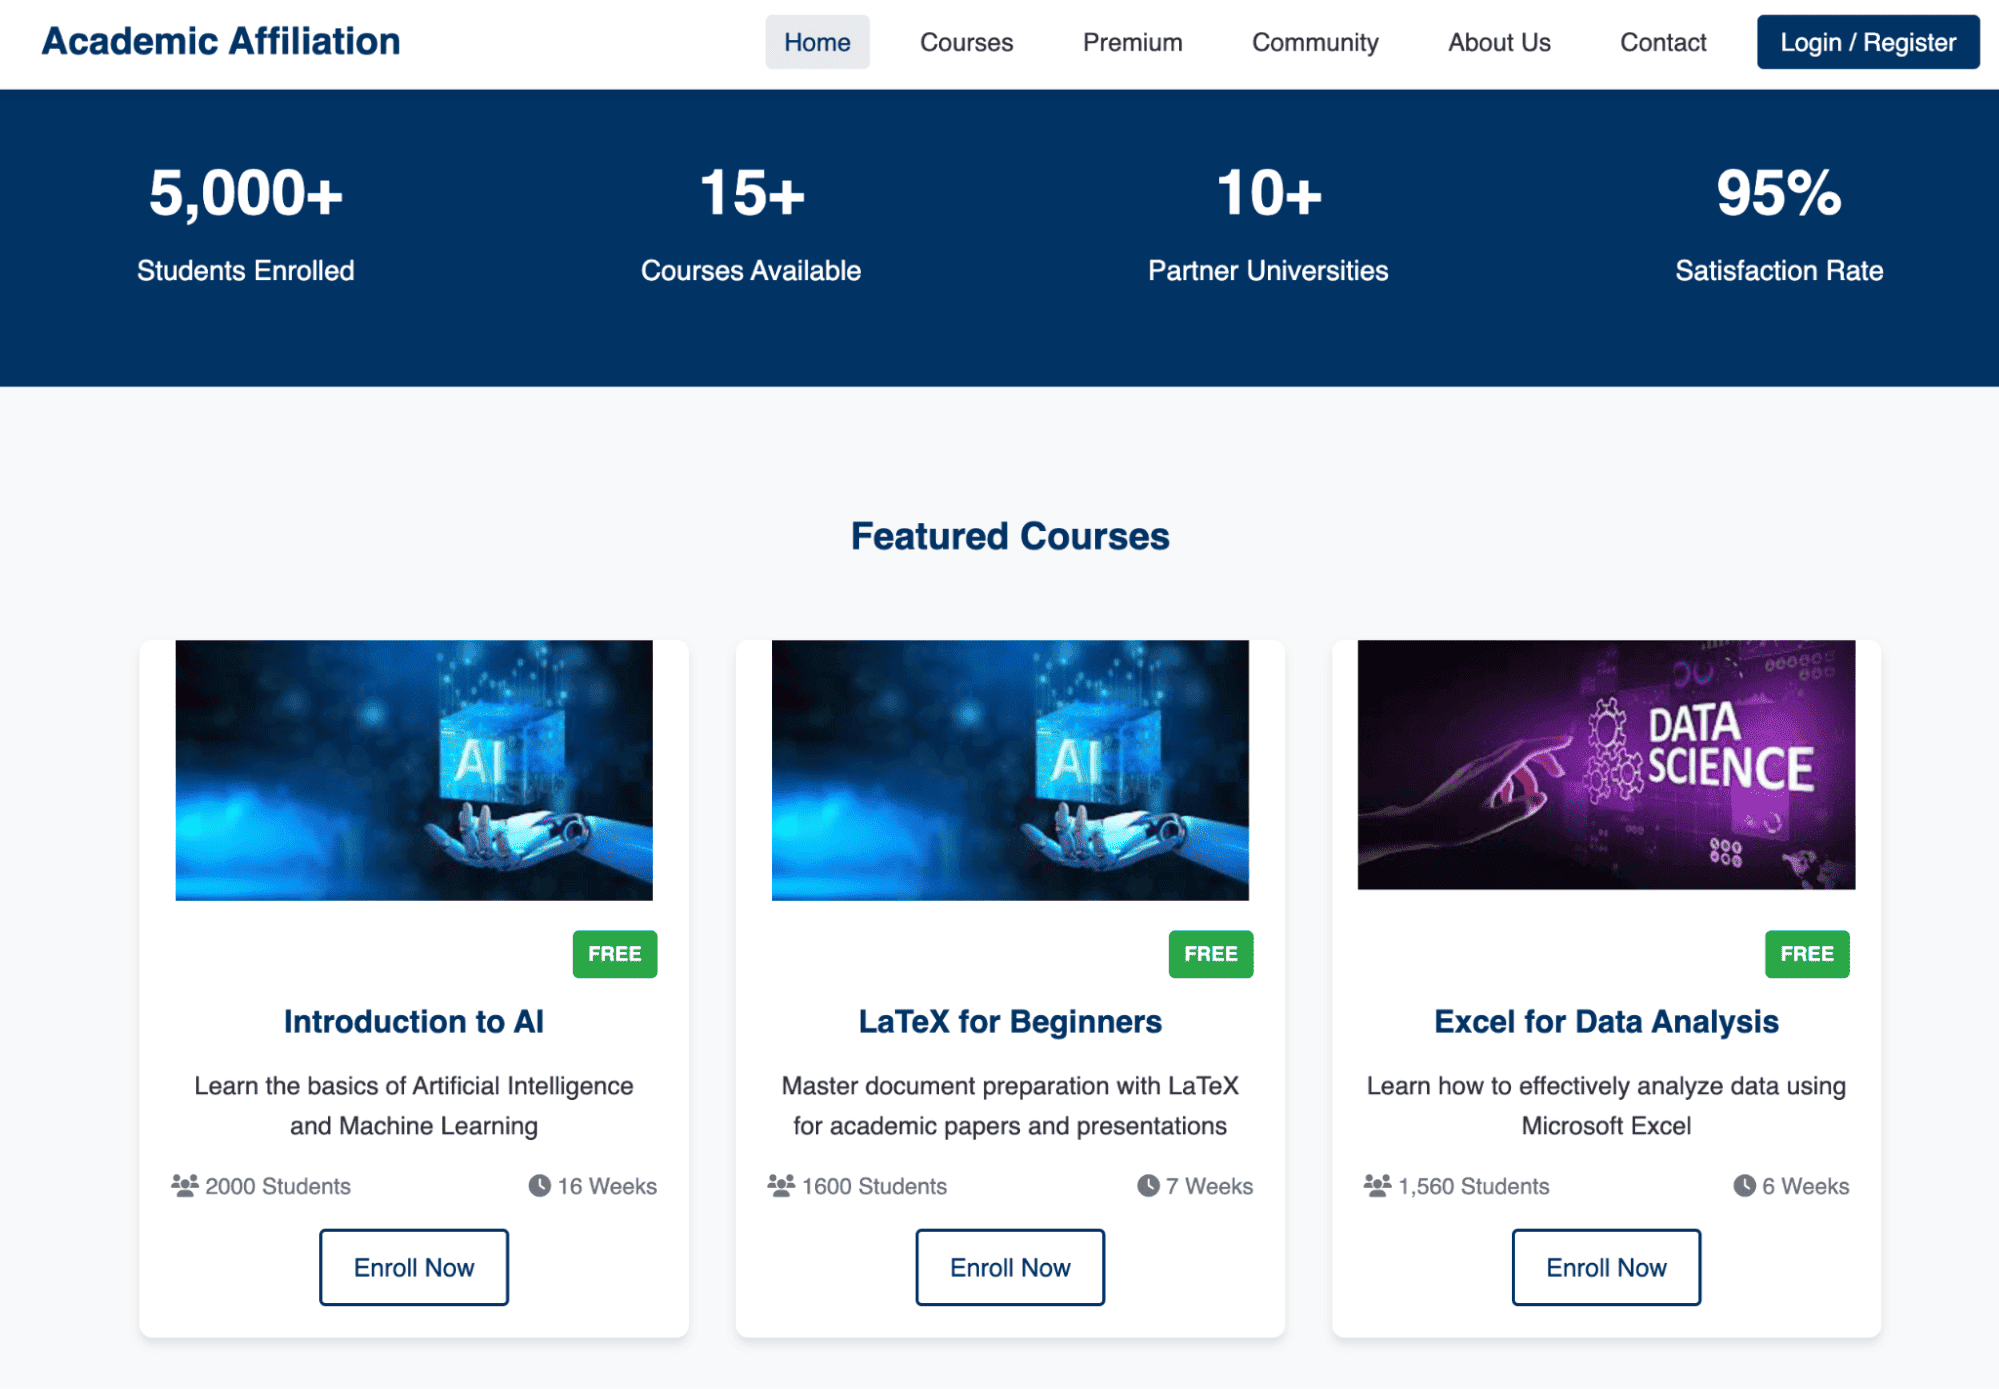Open the Introduction to AI title link
The width and height of the screenshot is (1999, 1389).
tap(413, 1021)
